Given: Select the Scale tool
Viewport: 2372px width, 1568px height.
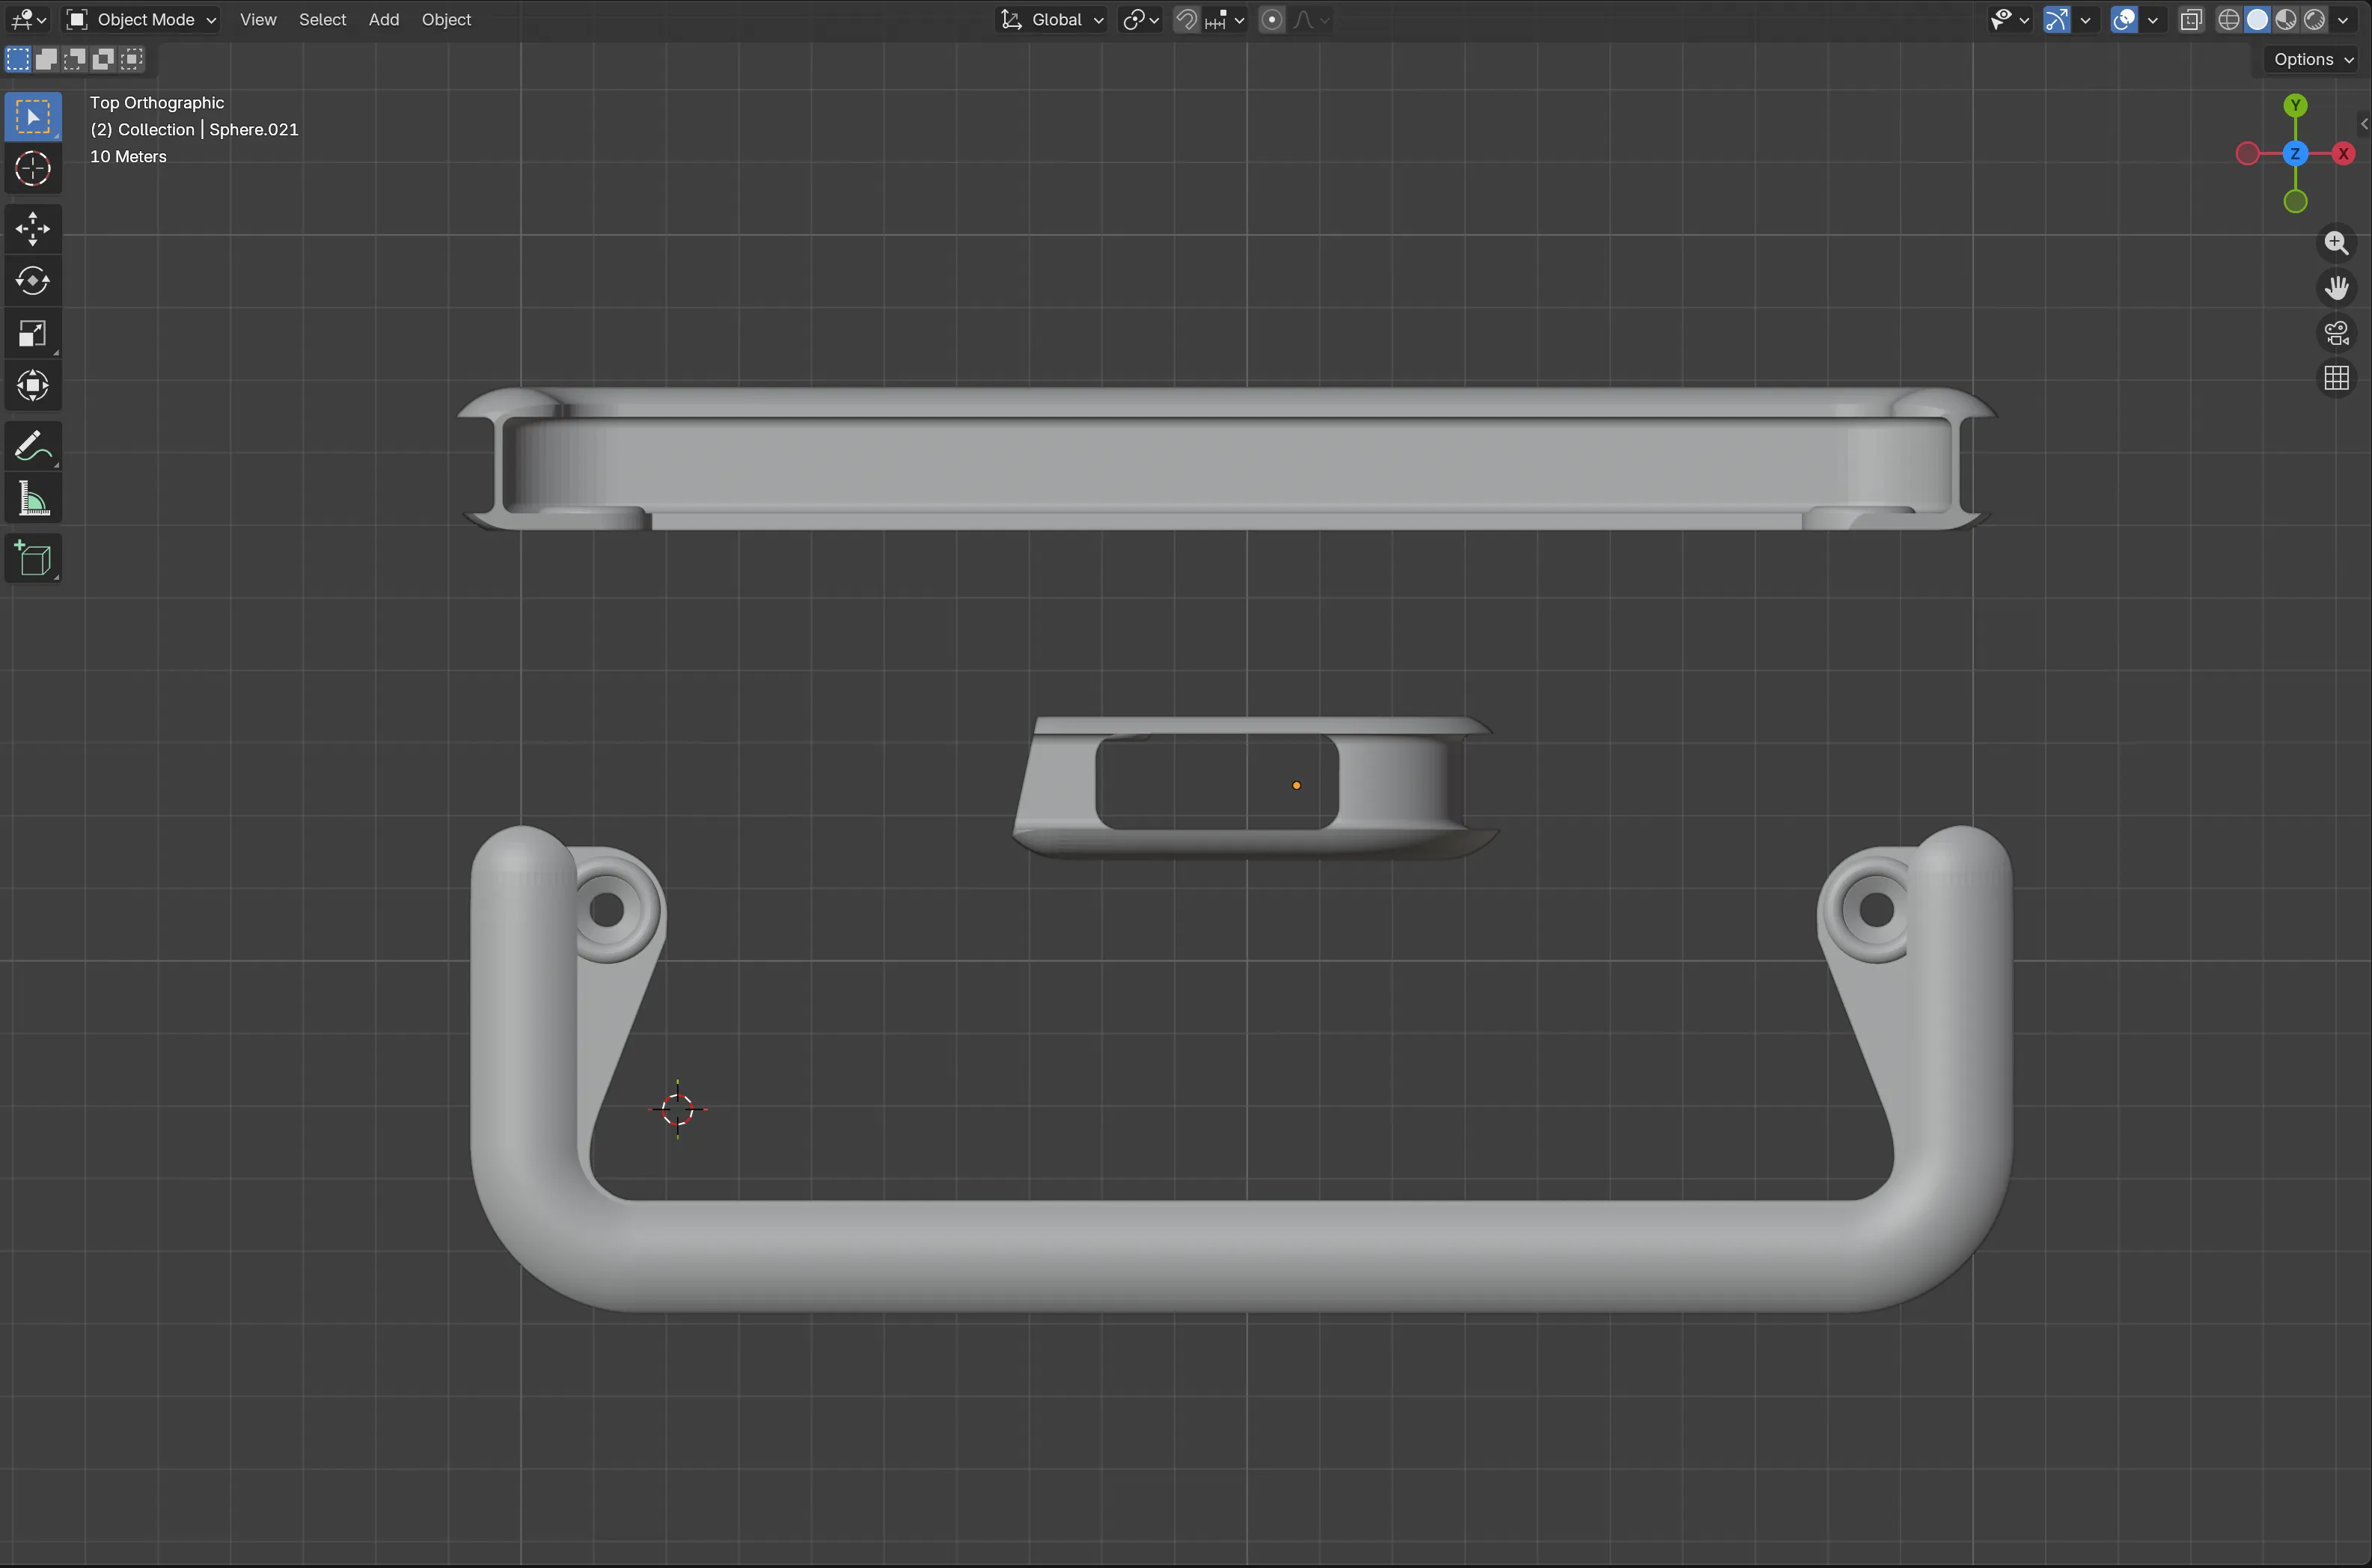Looking at the screenshot, I should [33, 333].
